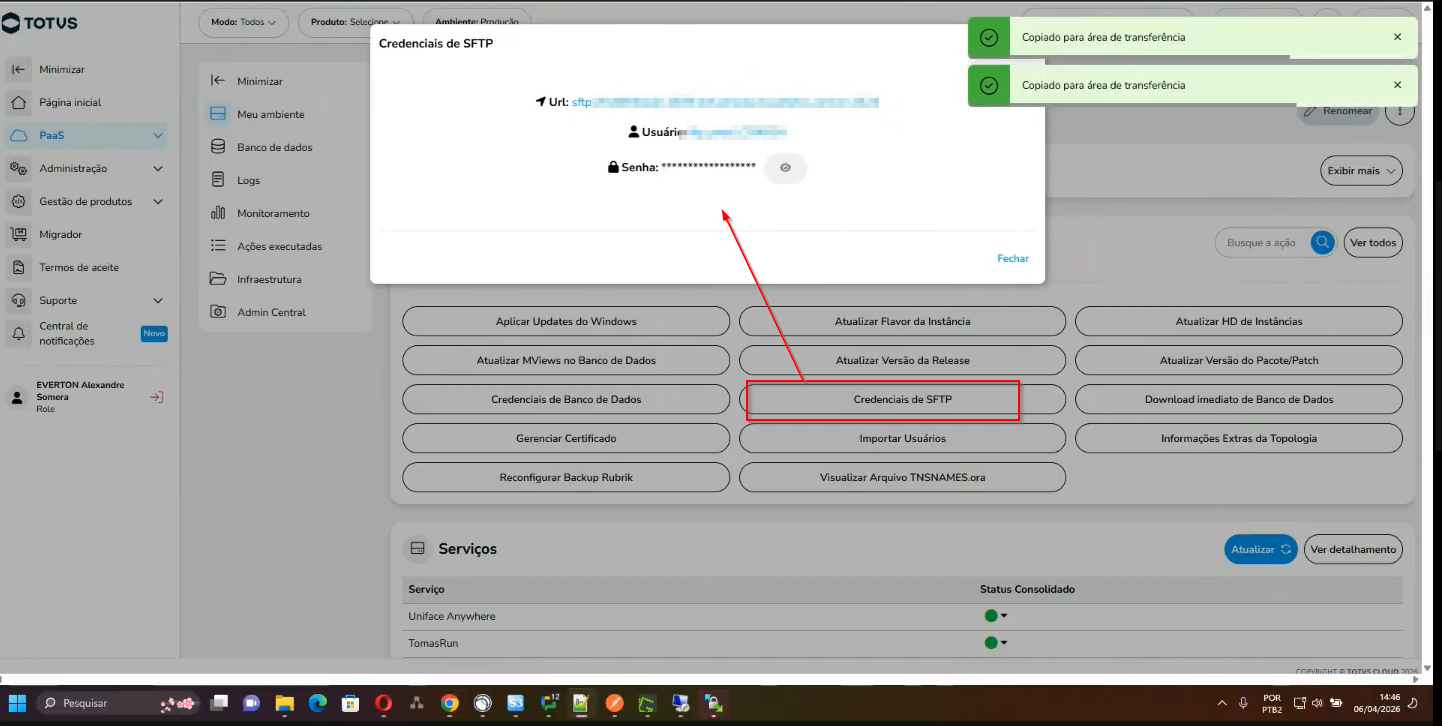
Task: Refresh services with Atualizar button
Action: tap(1260, 549)
